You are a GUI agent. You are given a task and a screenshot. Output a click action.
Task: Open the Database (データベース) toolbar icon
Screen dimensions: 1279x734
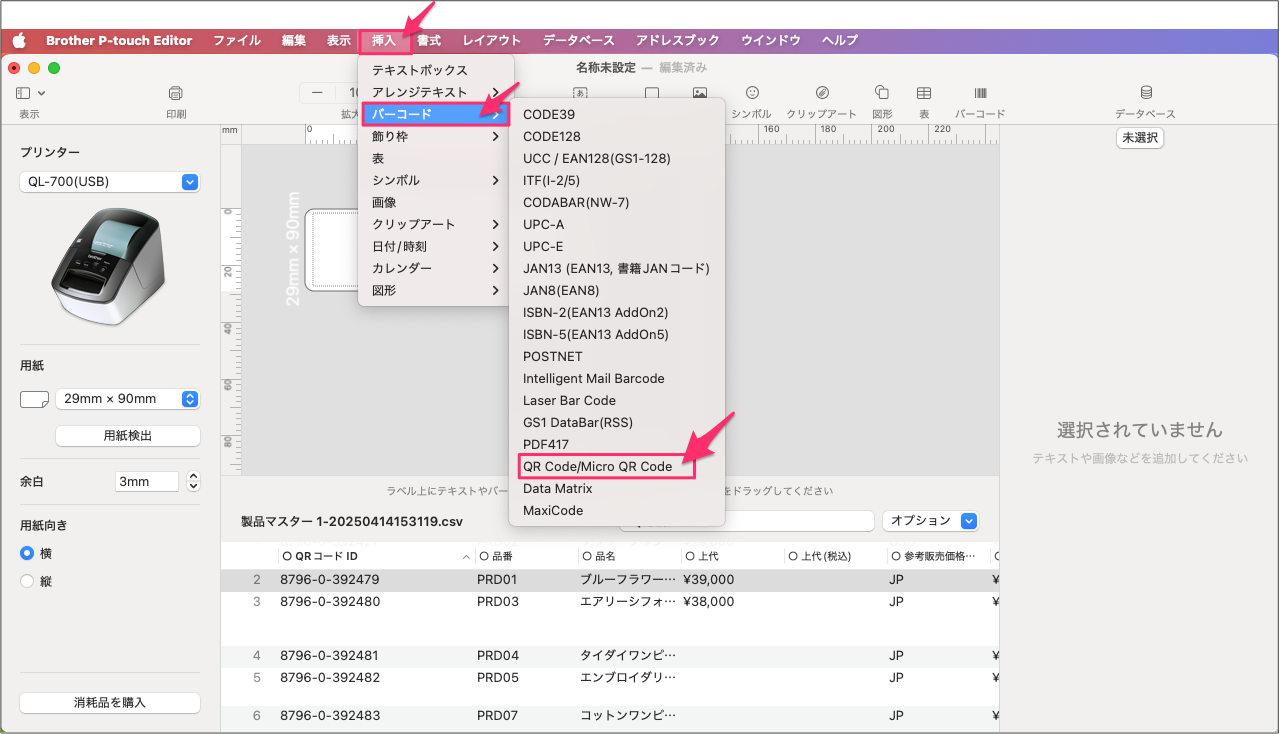[1146, 93]
